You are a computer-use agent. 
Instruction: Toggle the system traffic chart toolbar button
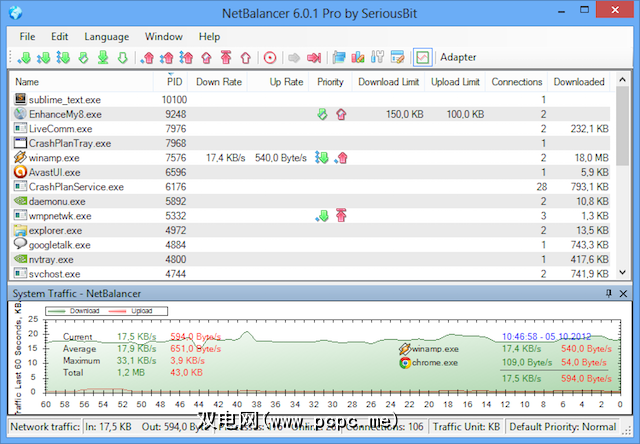tap(422, 58)
